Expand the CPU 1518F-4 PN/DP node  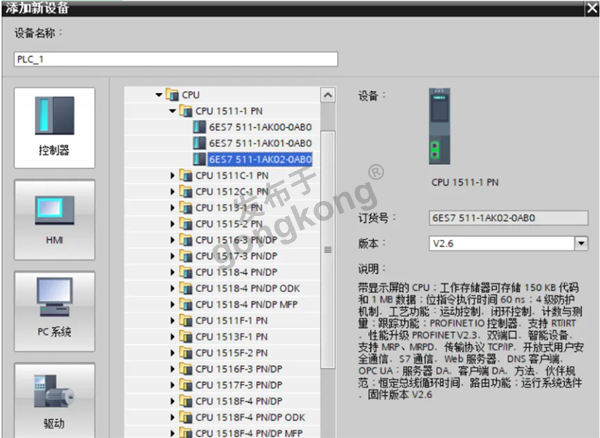[173, 401]
